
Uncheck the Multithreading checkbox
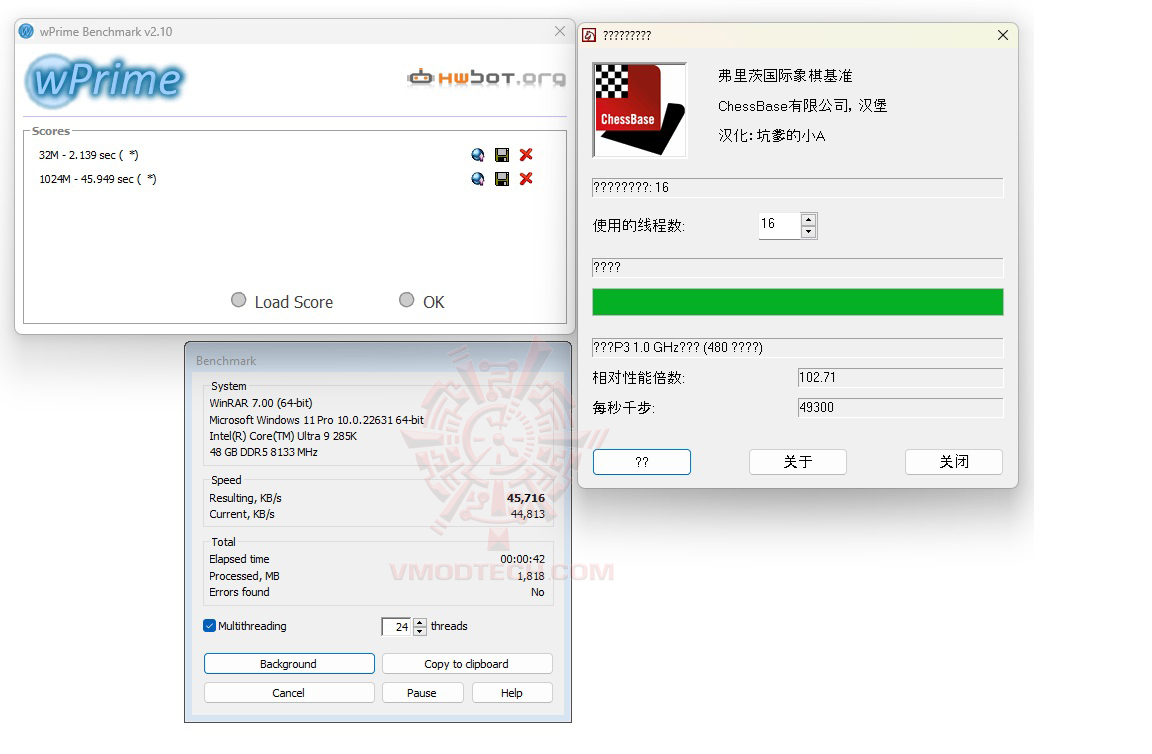click(x=209, y=626)
